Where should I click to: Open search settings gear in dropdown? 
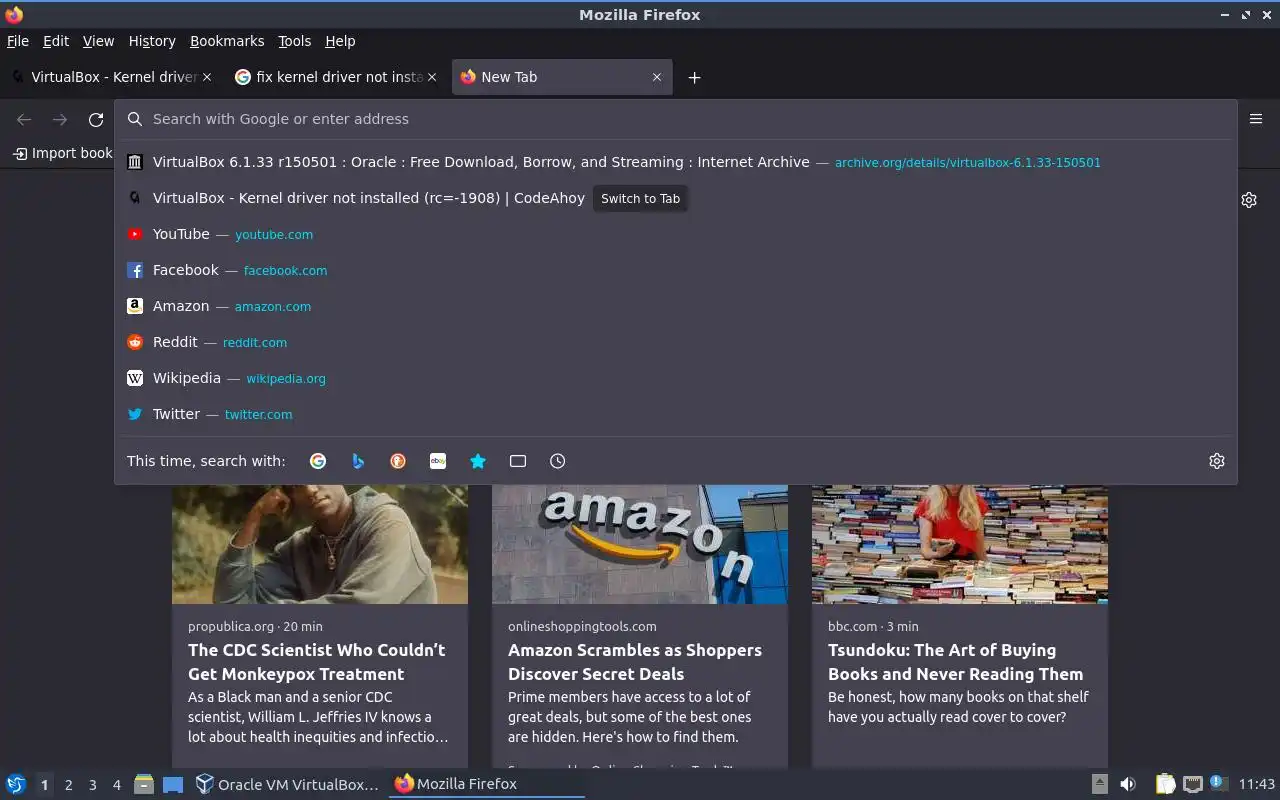coord(1217,461)
